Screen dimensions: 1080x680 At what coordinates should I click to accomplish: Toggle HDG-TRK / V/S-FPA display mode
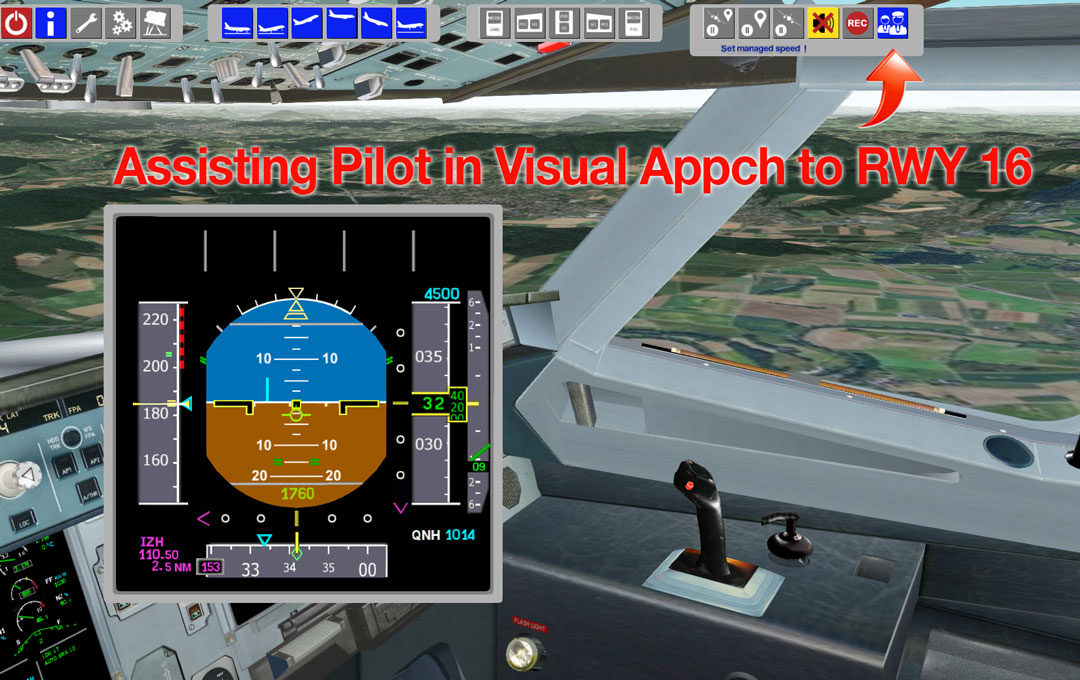(x=70, y=438)
